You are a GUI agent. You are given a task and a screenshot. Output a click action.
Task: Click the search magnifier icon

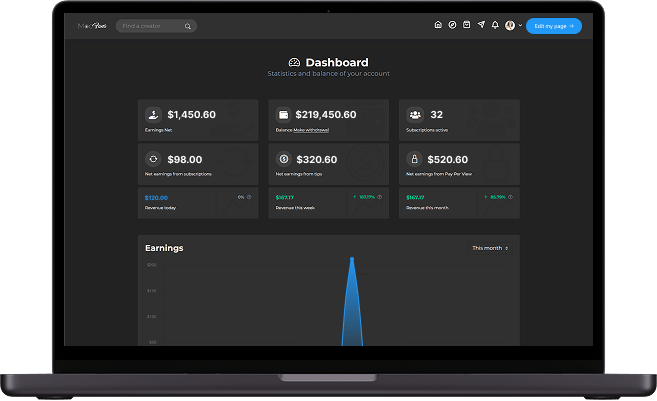tap(188, 26)
